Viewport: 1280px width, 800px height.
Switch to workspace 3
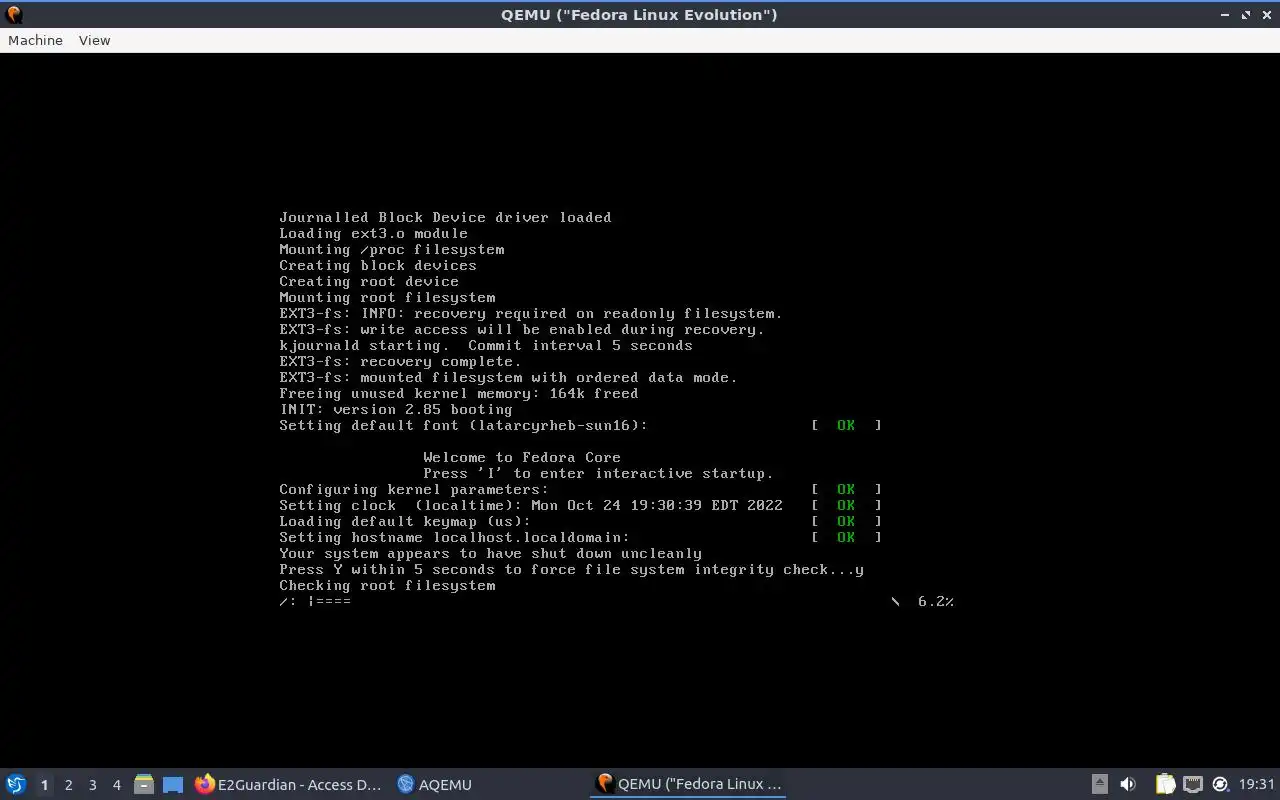[x=92, y=785]
